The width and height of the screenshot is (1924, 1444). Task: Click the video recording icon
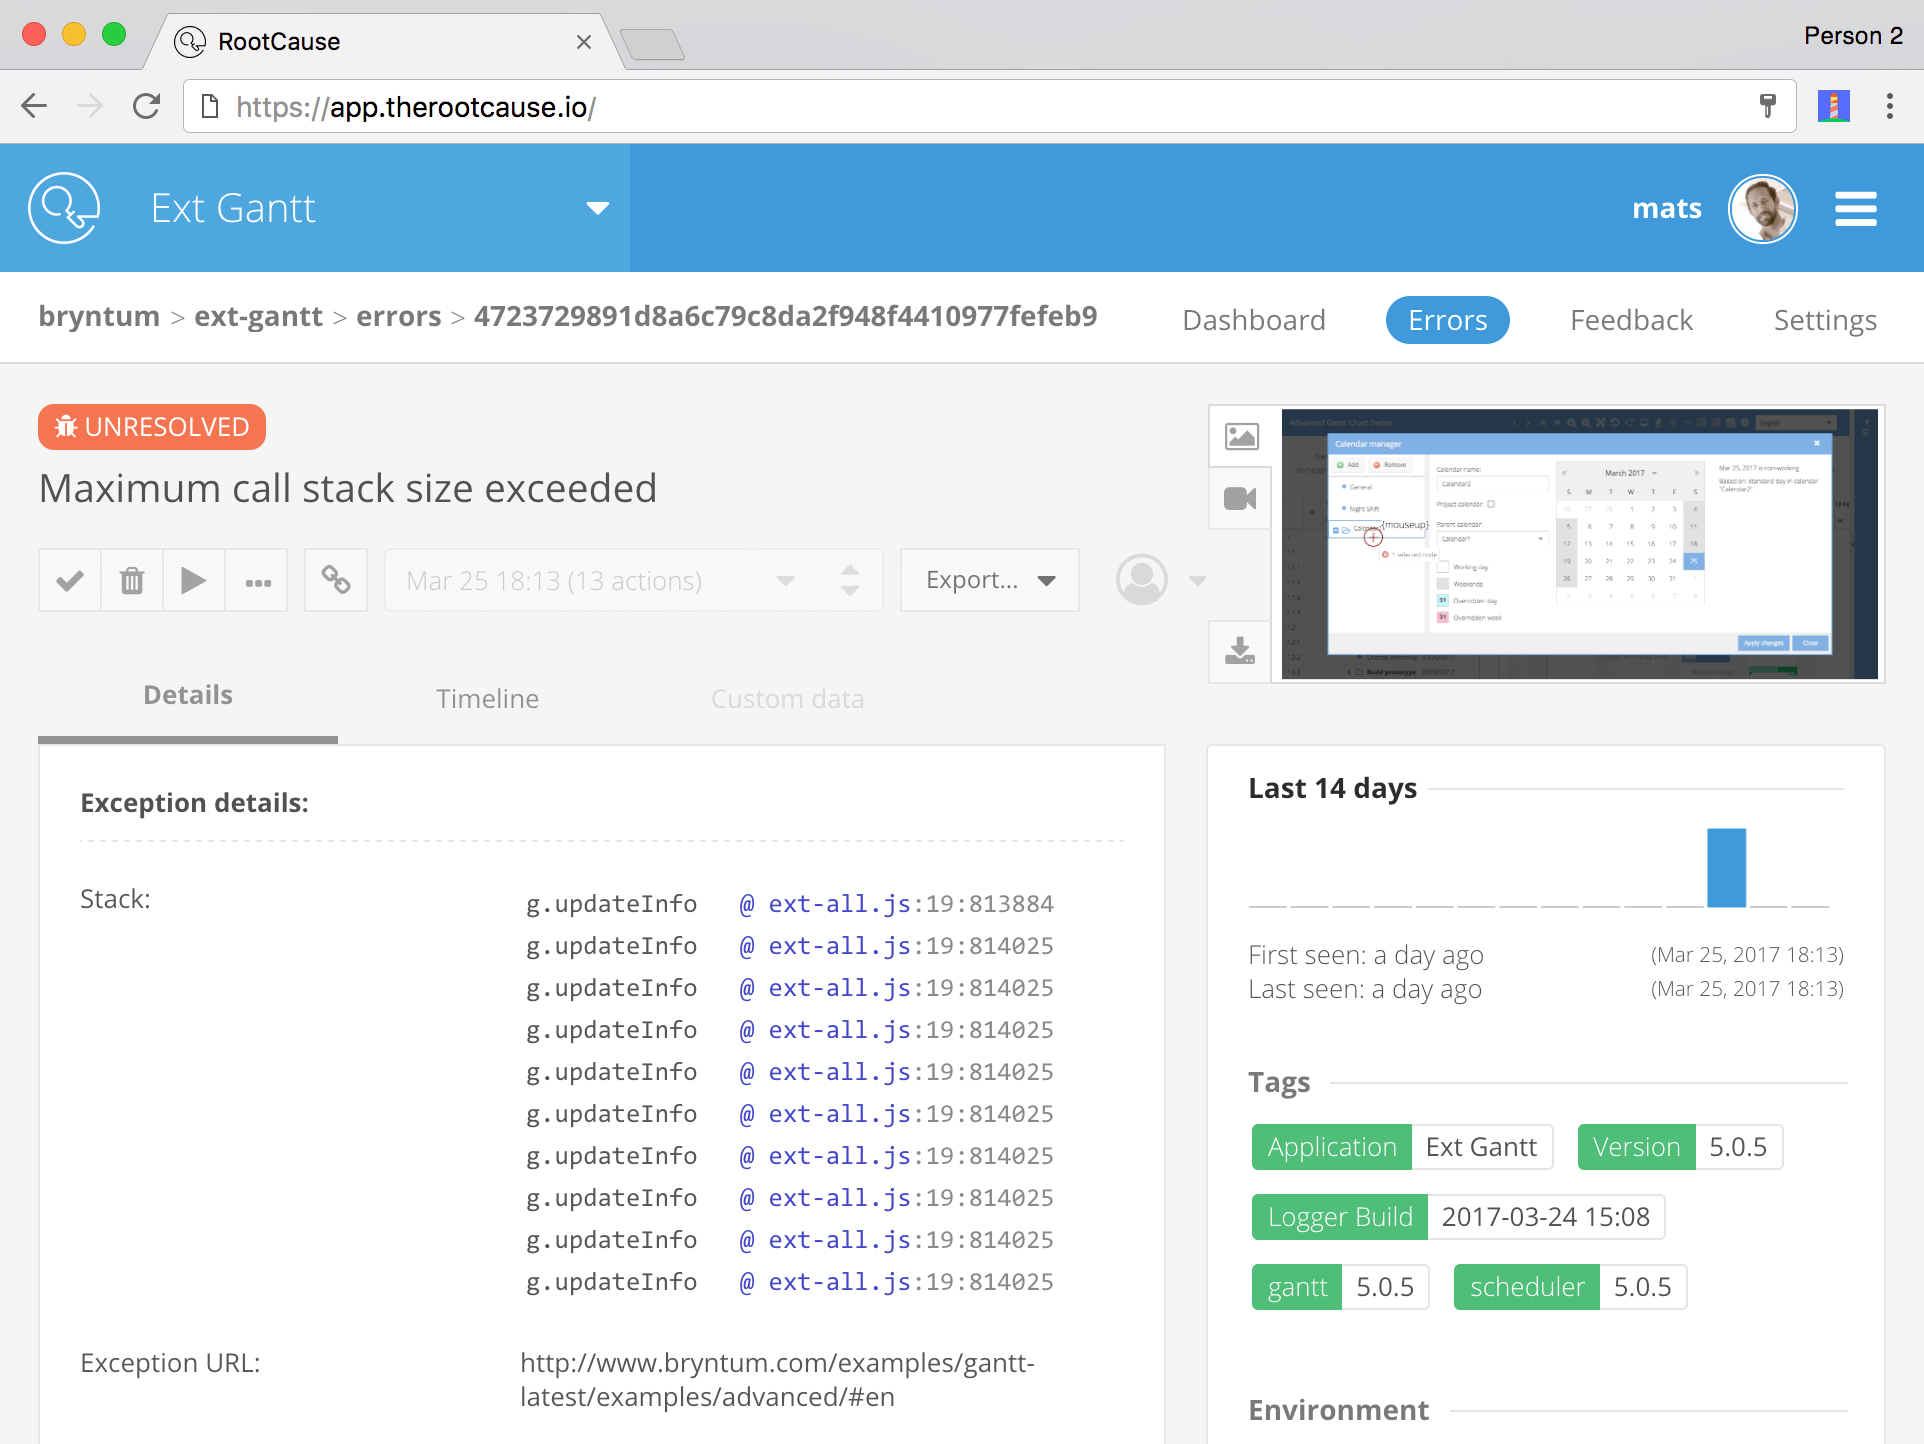[x=1242, y=498]
